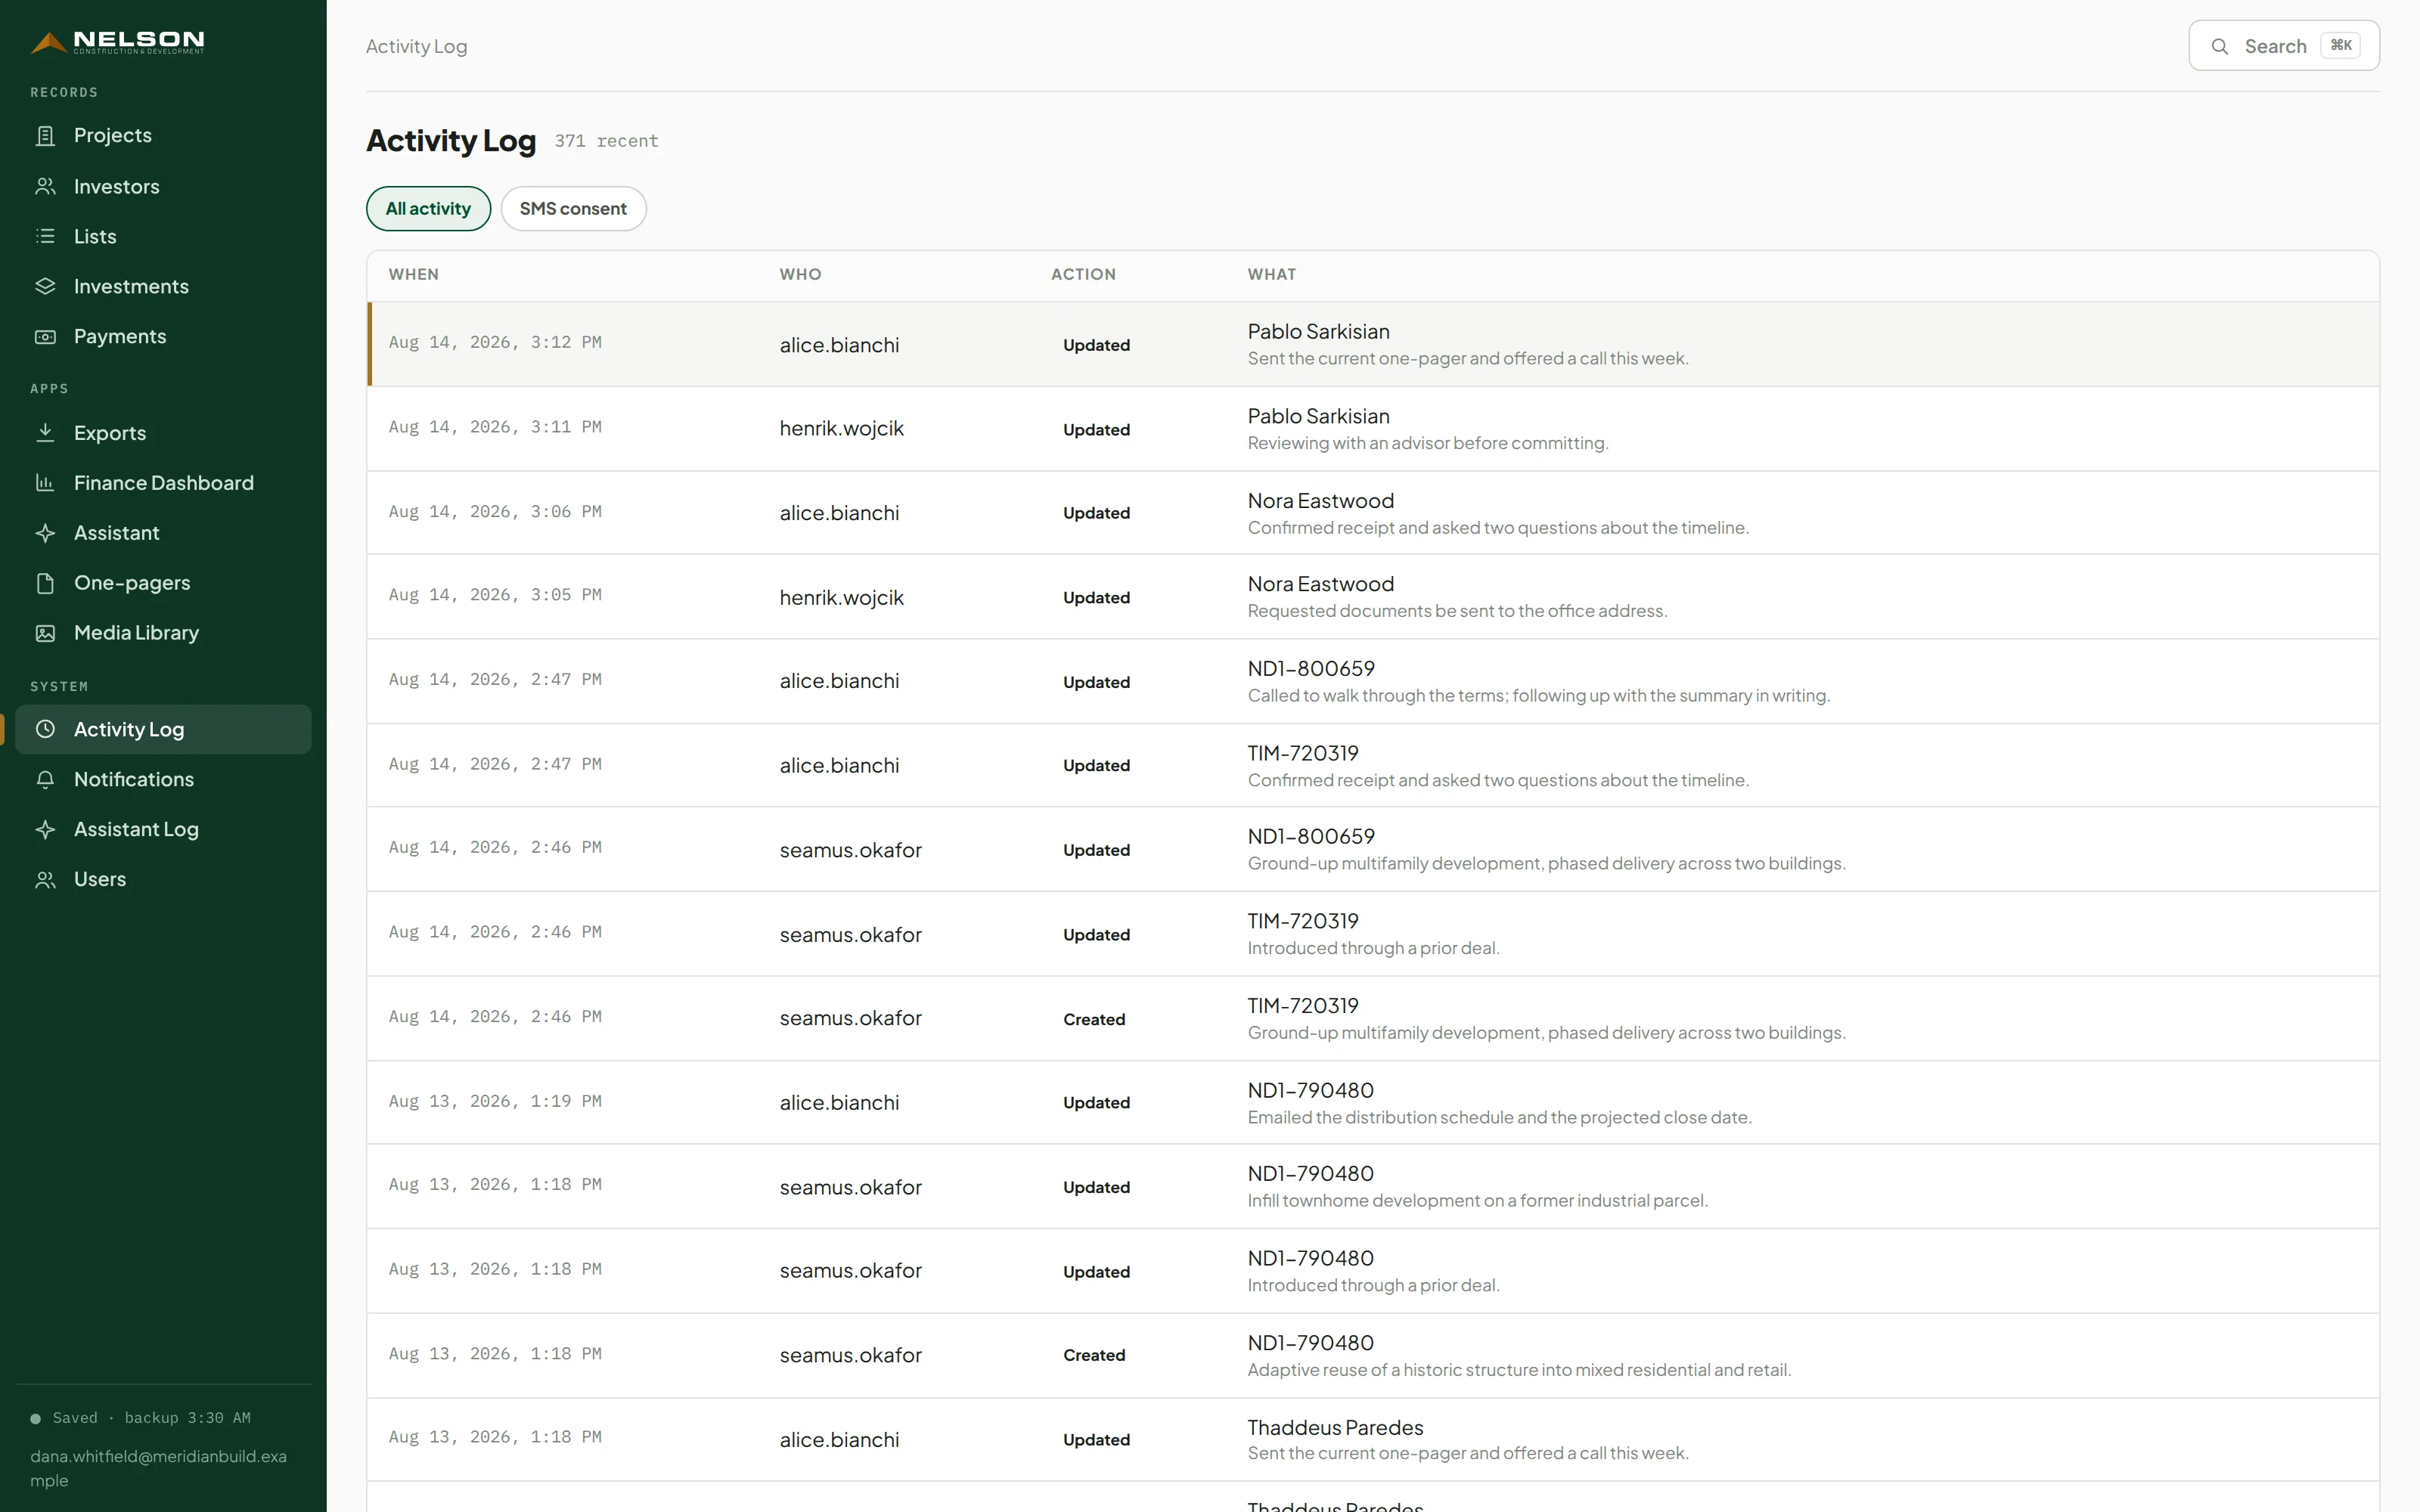Click 'Infill townhome development' description text
Screen dimensions: 2420x1512
point(1477,1200)
